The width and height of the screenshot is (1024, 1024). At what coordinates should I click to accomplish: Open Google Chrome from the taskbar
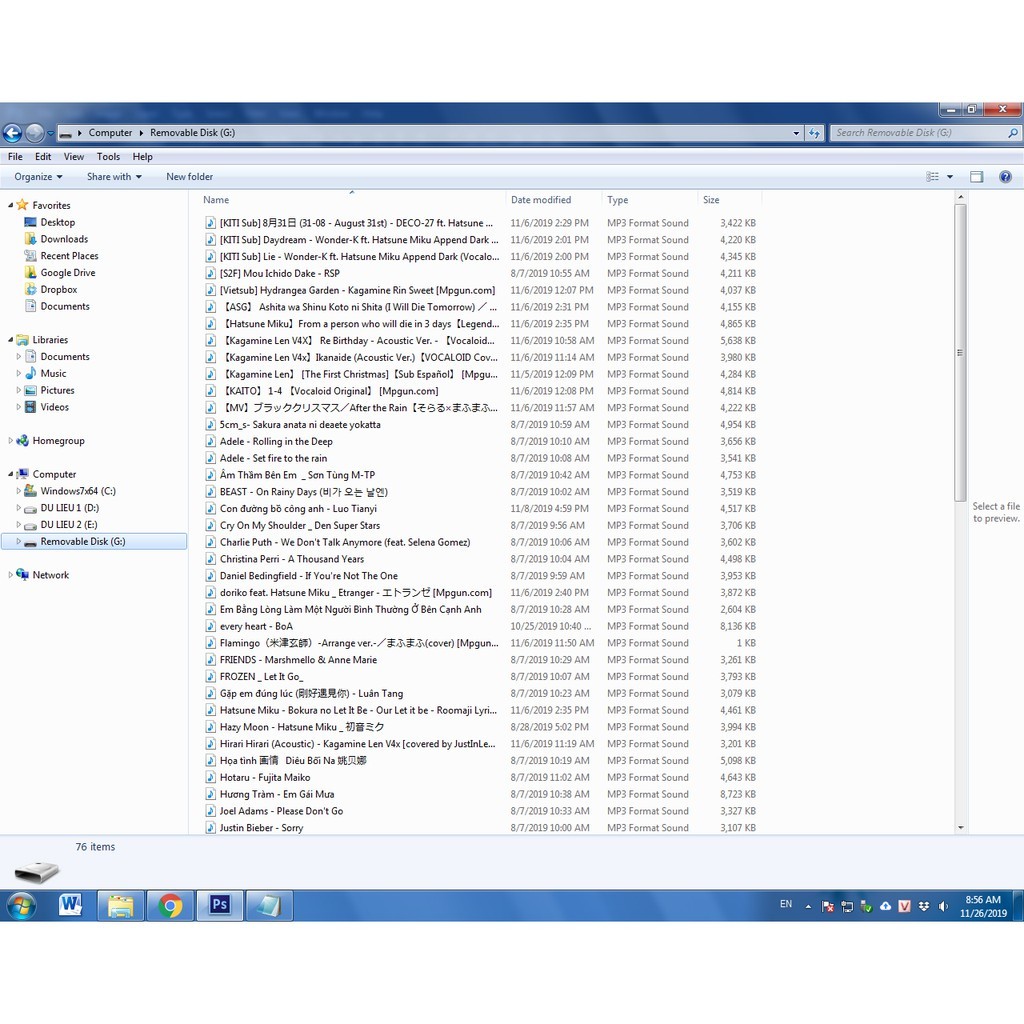pyautogui.click(x=170, y=906)
